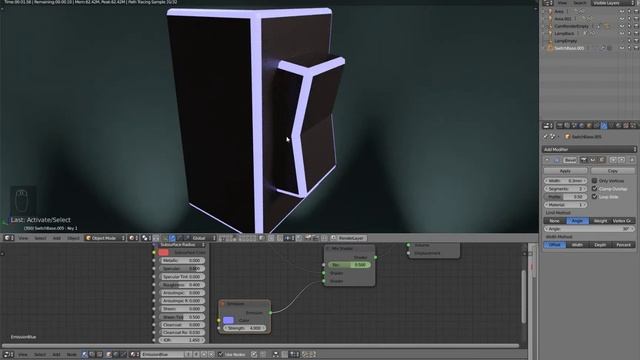
Task: Remove the Bevel modifier with X
Action: coord(632,160)
